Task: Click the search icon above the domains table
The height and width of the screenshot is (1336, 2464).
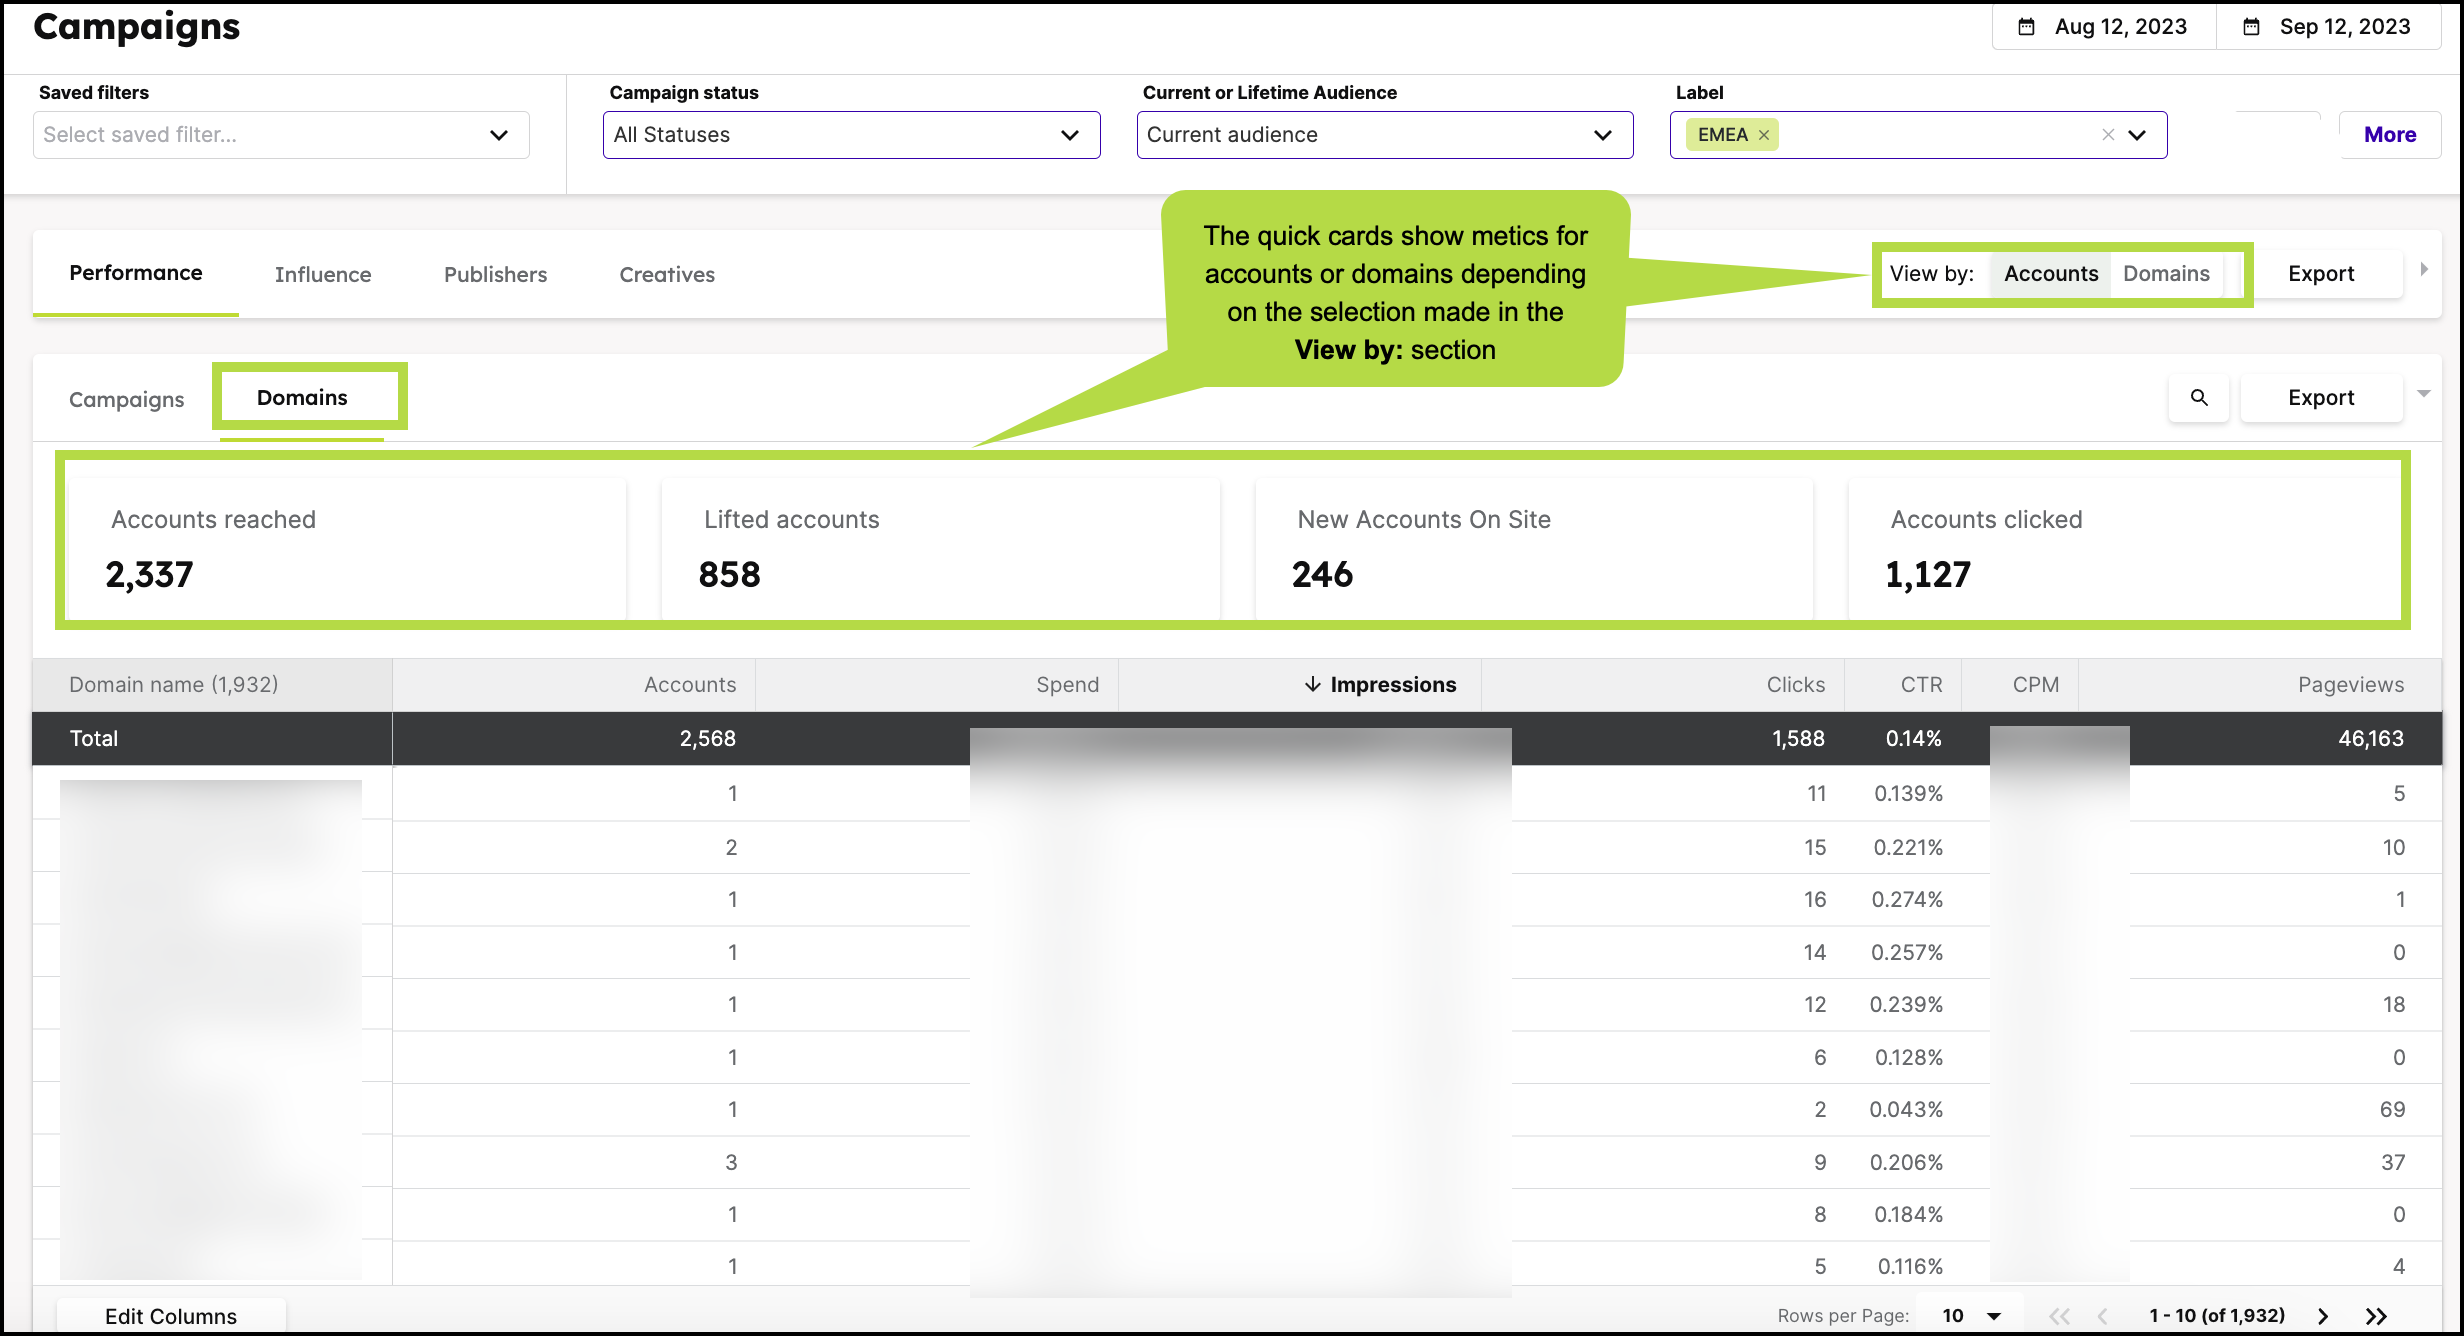Action: pos(2198,397)
